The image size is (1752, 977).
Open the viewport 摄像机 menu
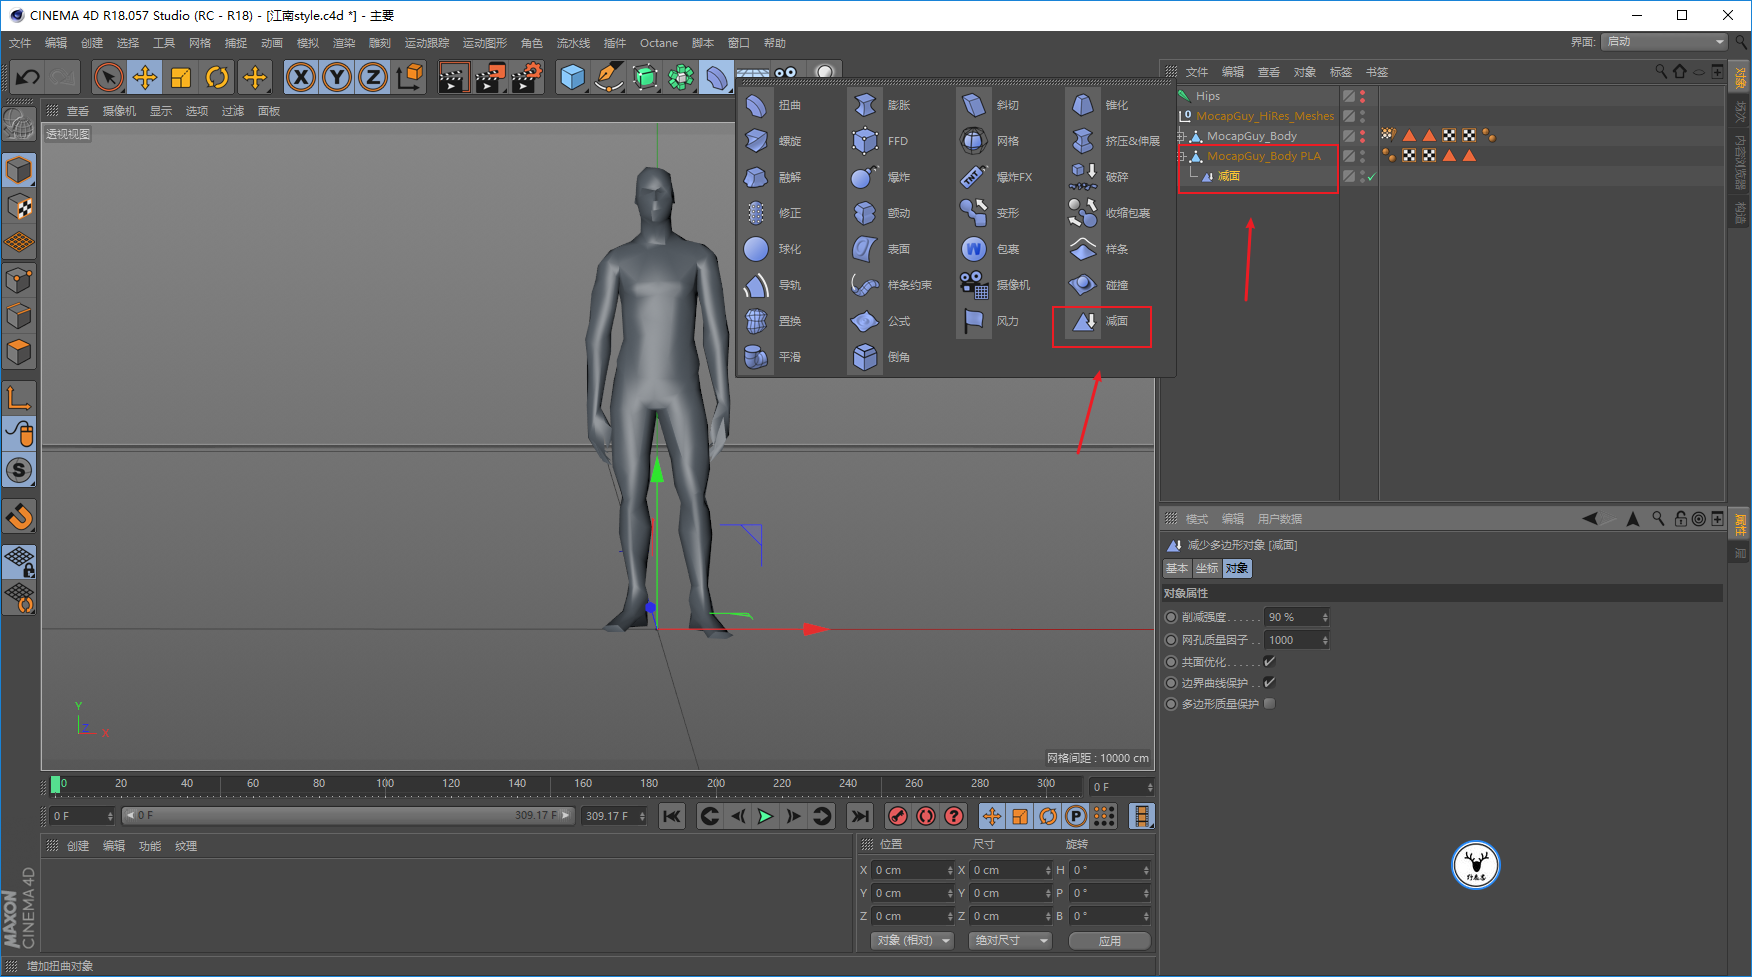pyautogui.click(x=119, y=111)
